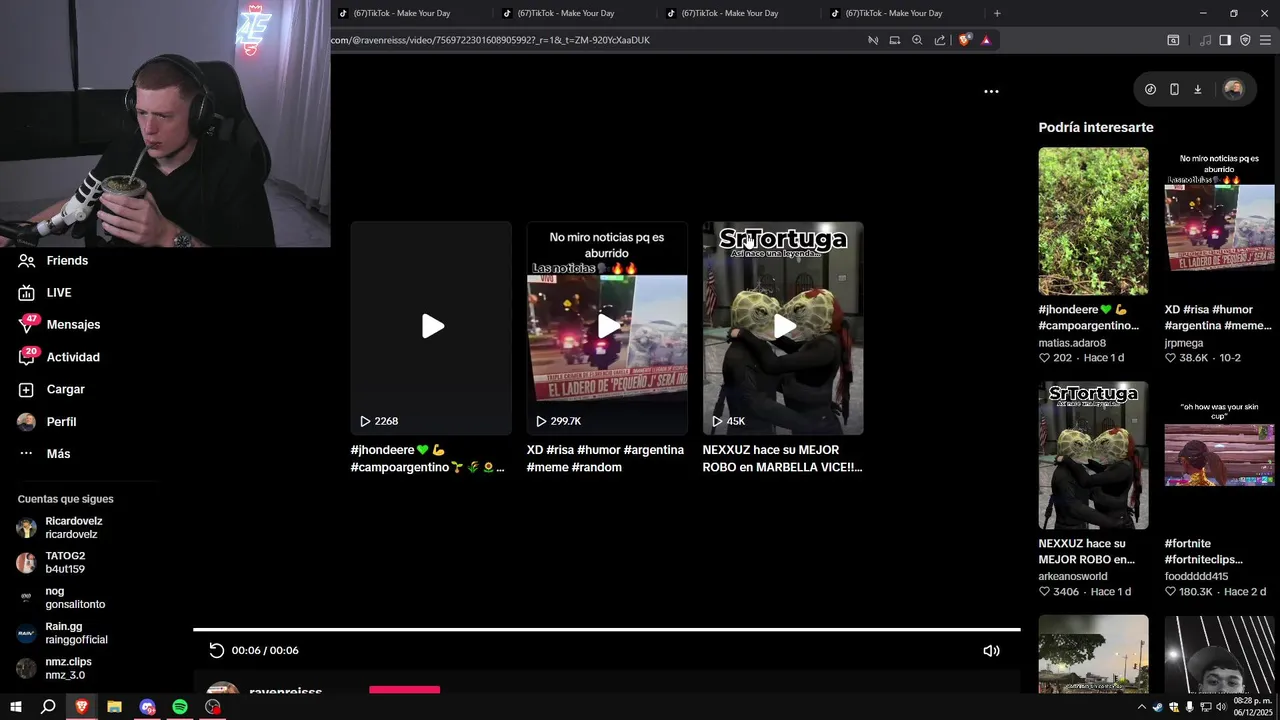1280x720 pixels.
Task: Toggle the browser sidebar panel
Action: point(1225,40)
